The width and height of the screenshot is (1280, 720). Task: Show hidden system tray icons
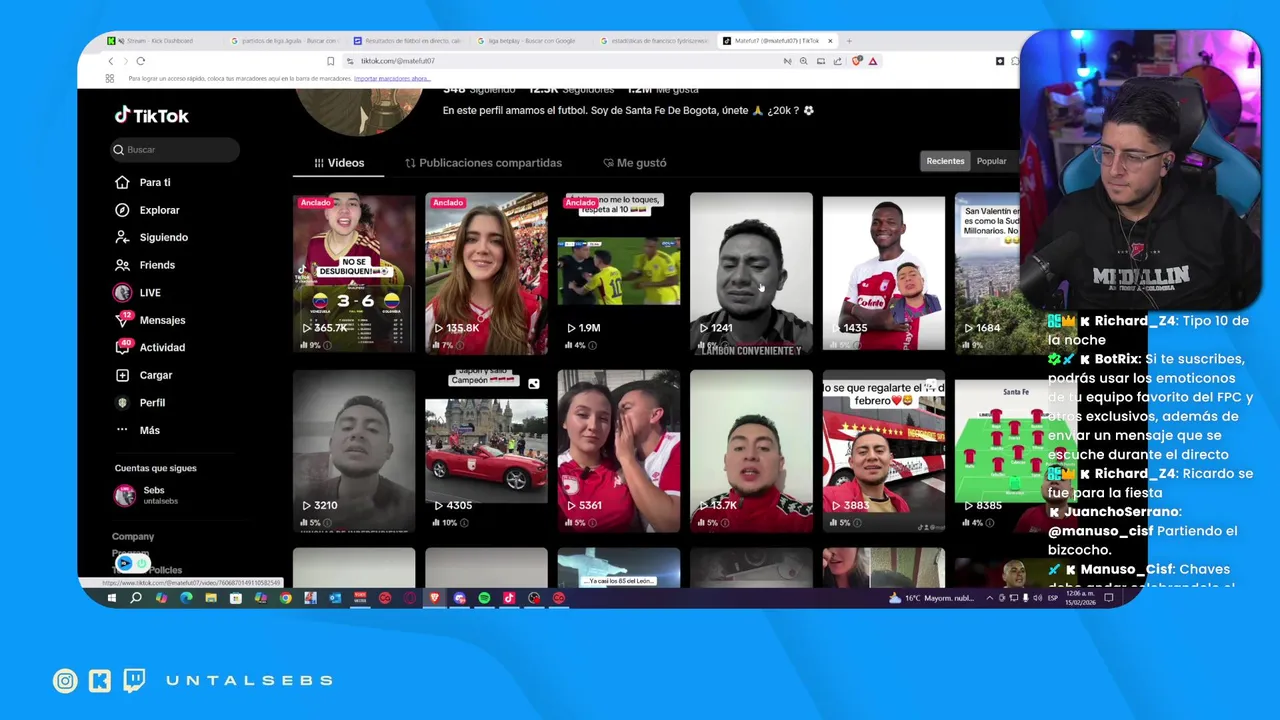[990, 598]
